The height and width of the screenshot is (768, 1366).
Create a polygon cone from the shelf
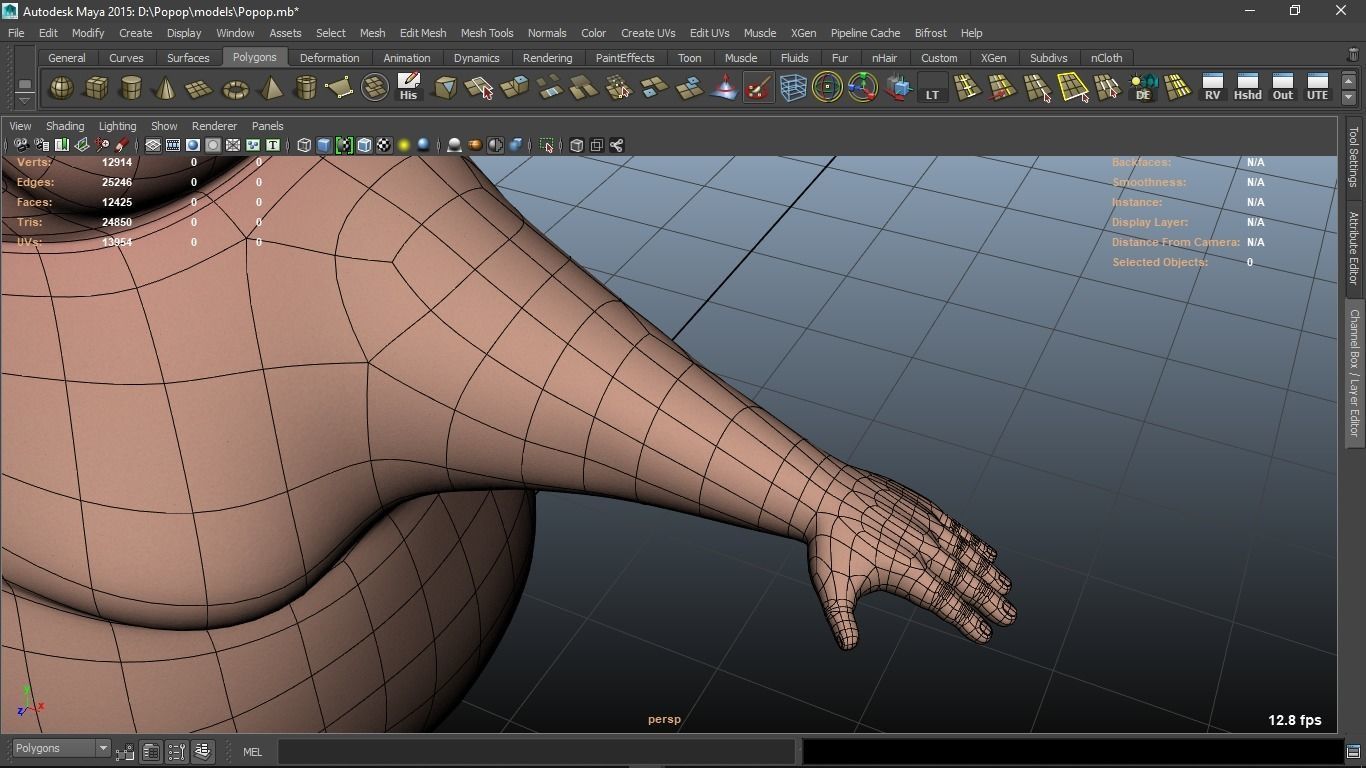point(165,89)
